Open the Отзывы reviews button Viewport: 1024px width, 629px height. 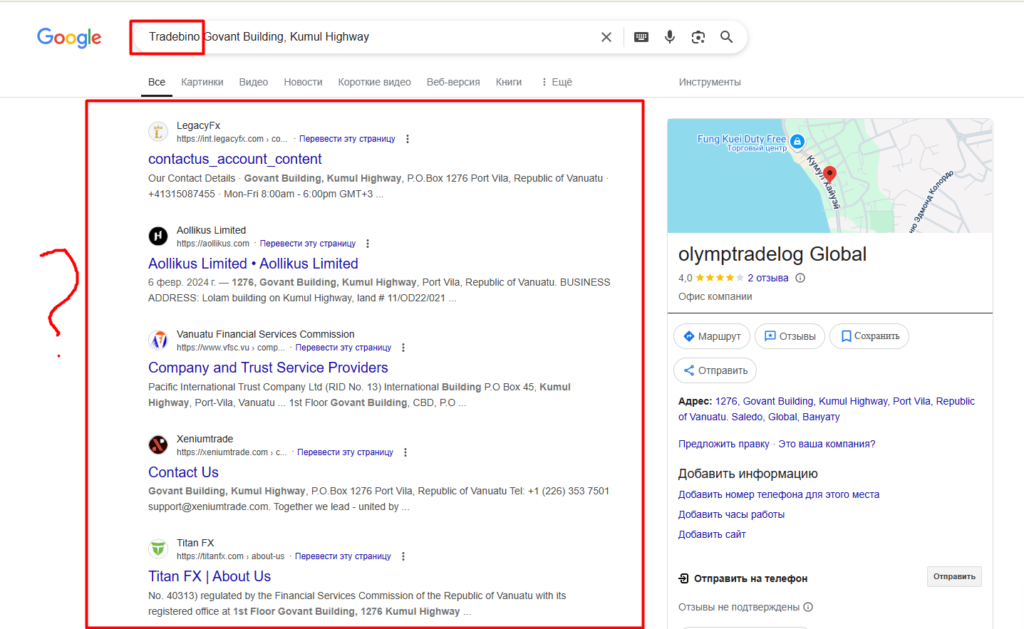[790, 336]
